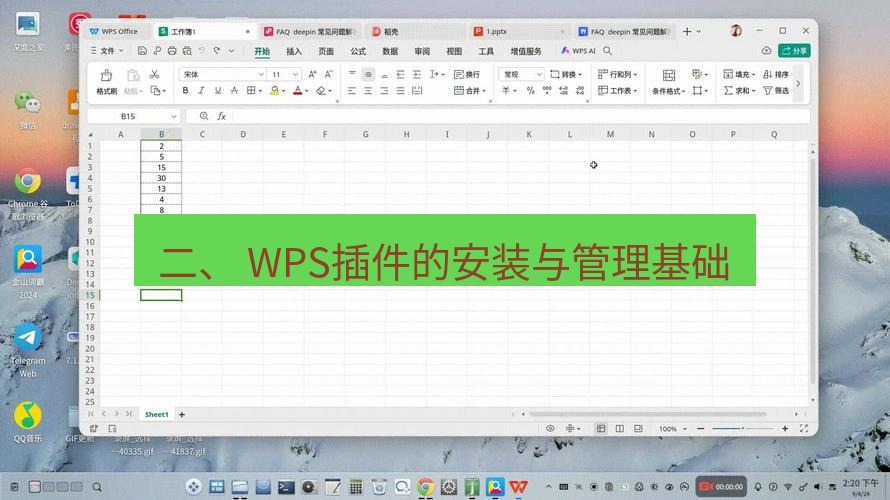Switch to the 数据 Data tab
This screenshot has height=500, width=890.
tap(390, 51)
